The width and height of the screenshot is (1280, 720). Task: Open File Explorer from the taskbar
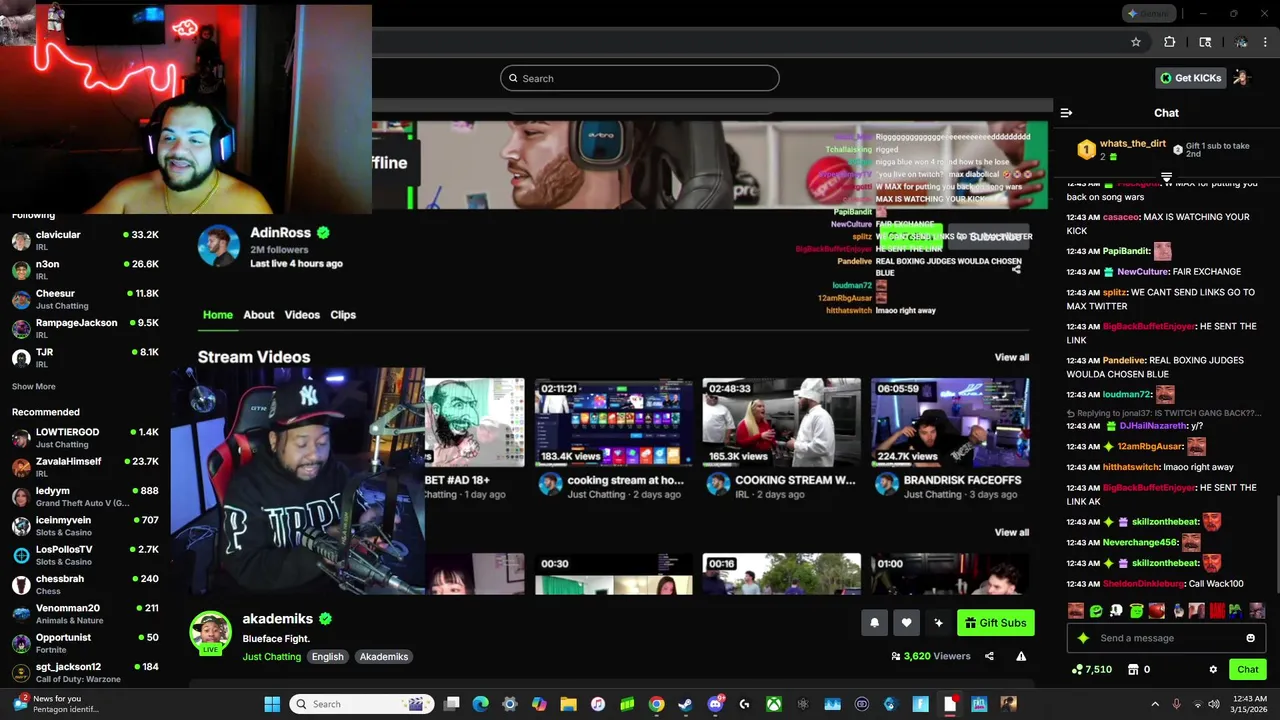coord(568,704)
